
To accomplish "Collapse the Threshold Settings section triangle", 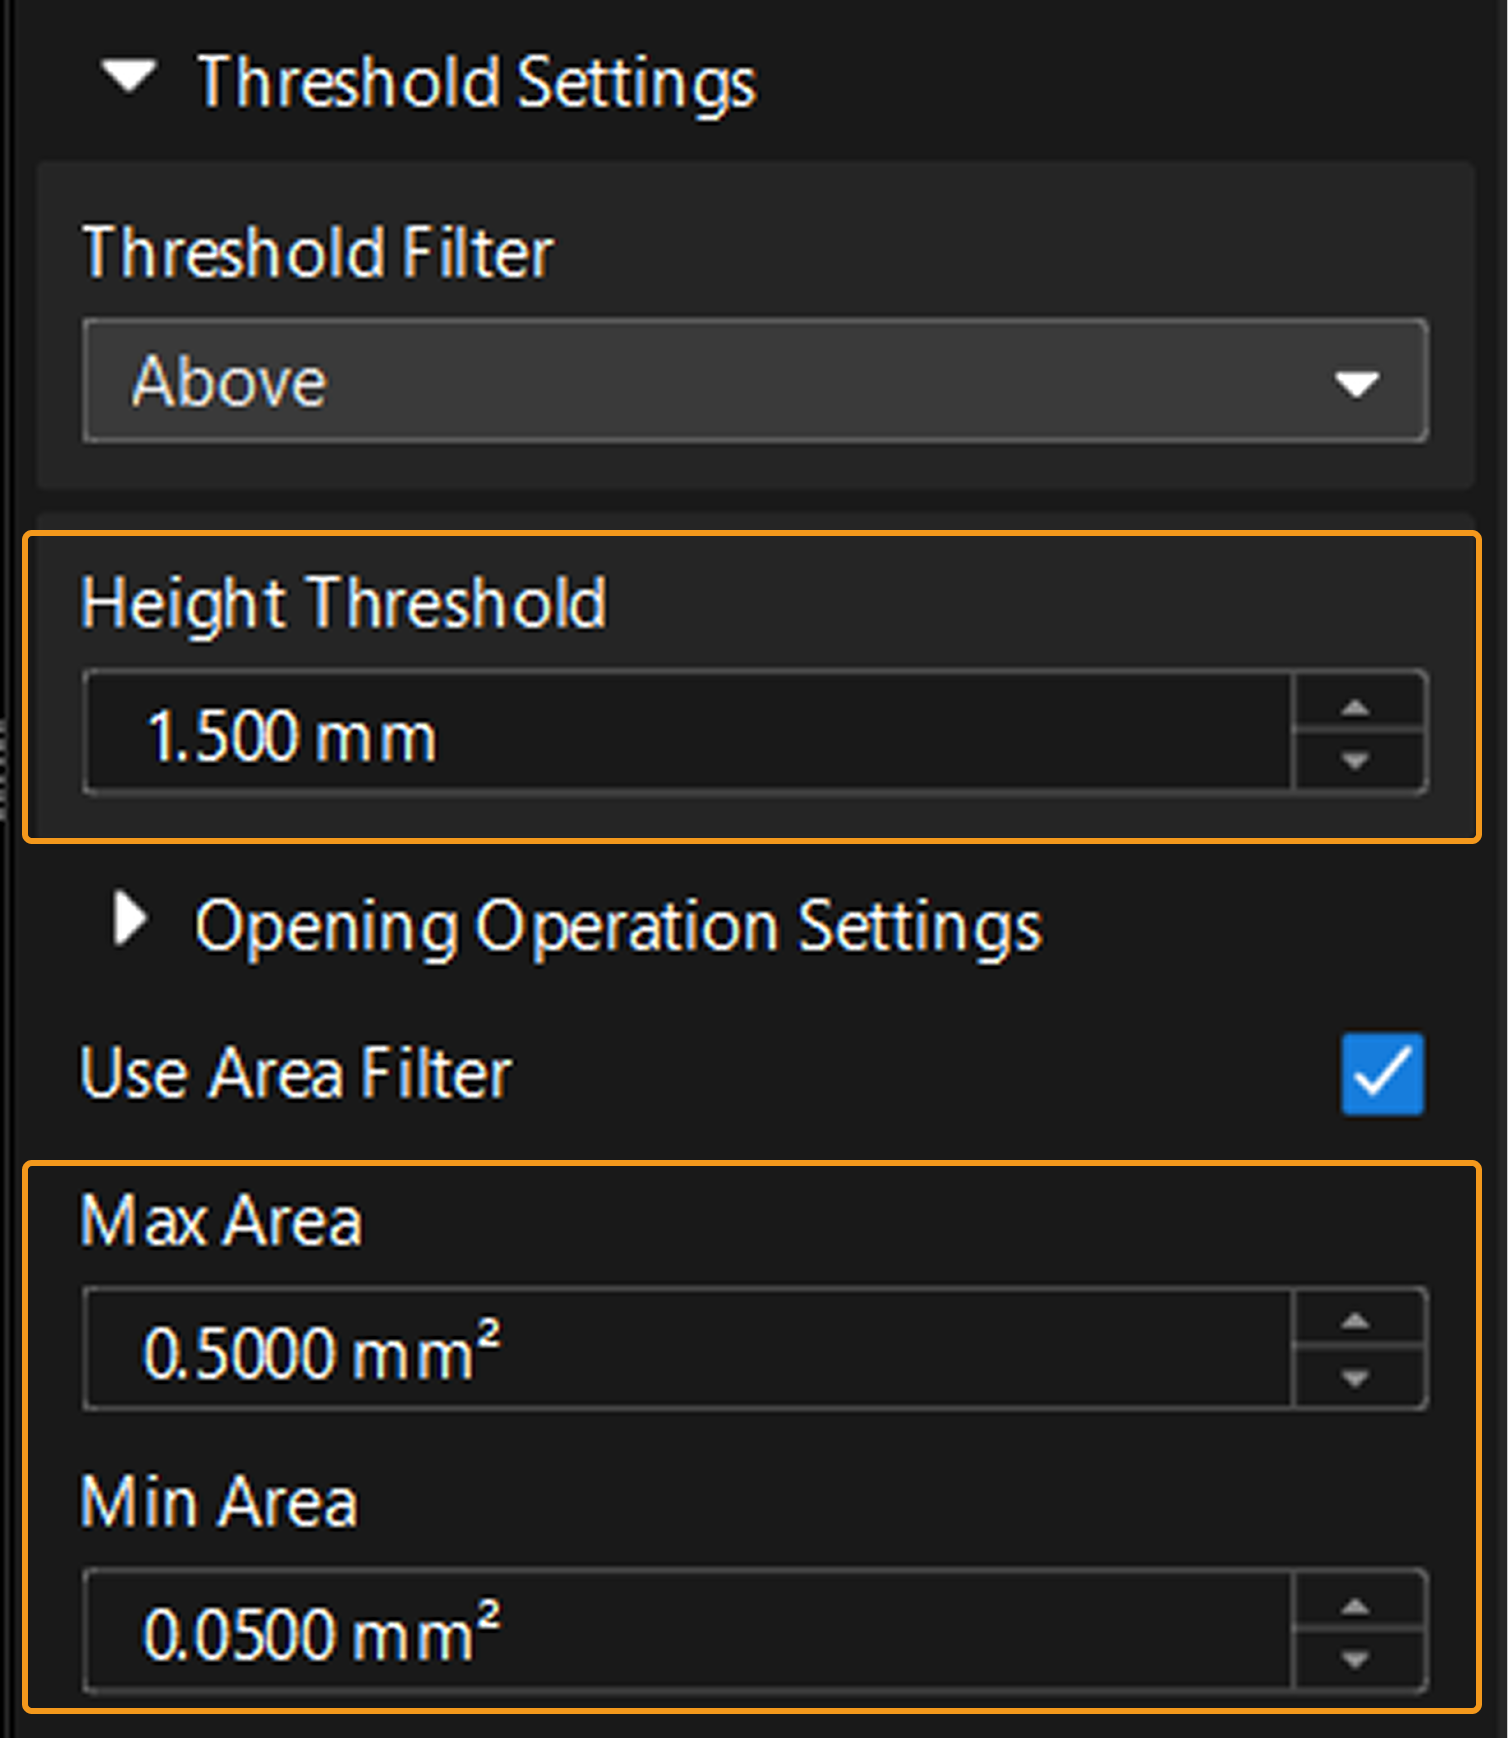I will point(130,77).
